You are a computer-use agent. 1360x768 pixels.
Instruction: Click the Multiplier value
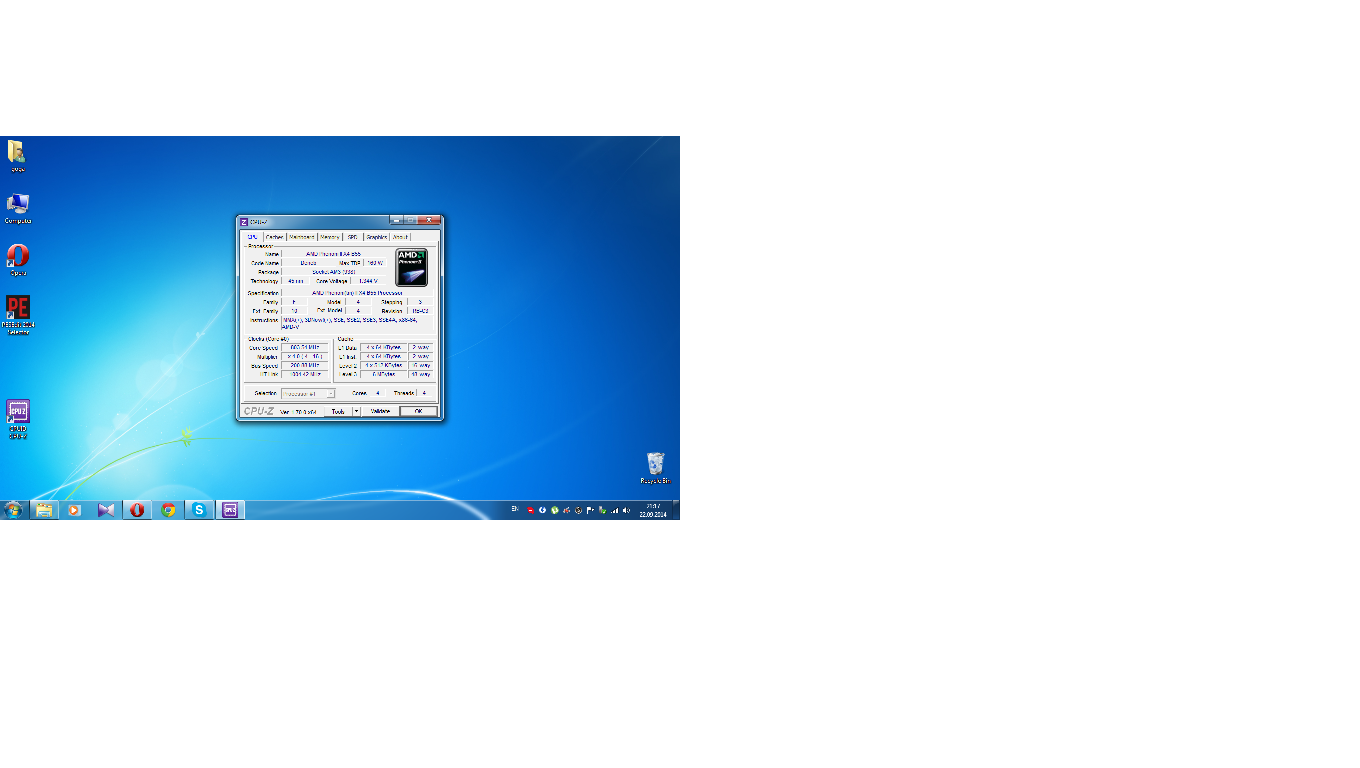click(304, 356)
